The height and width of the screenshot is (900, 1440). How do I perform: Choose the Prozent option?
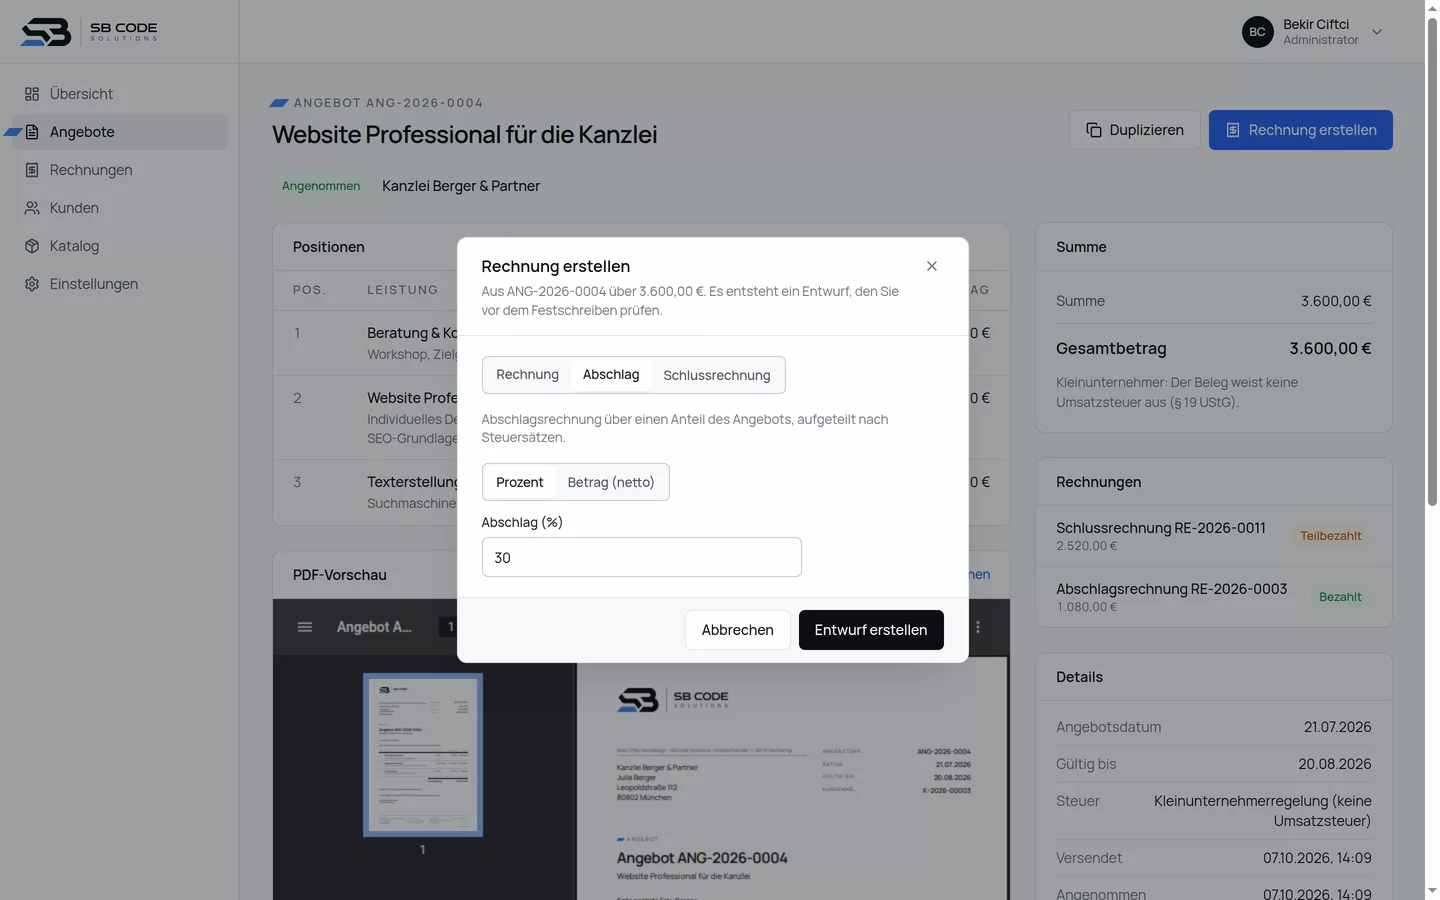(x=520, y=482)
